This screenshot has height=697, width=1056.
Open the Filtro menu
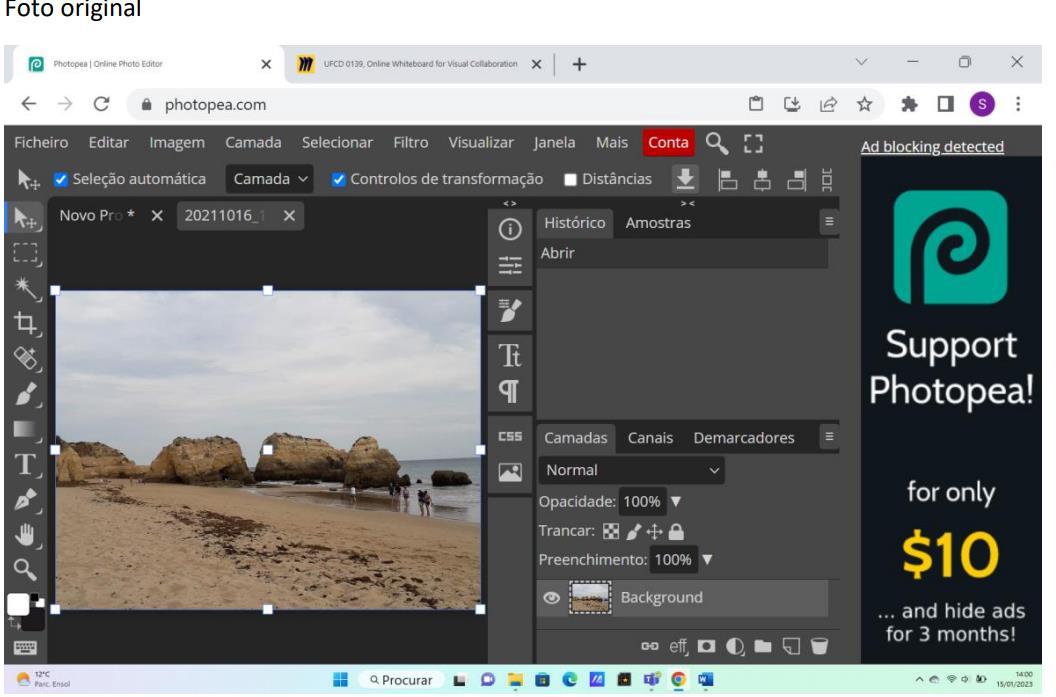tap(411, 143)
